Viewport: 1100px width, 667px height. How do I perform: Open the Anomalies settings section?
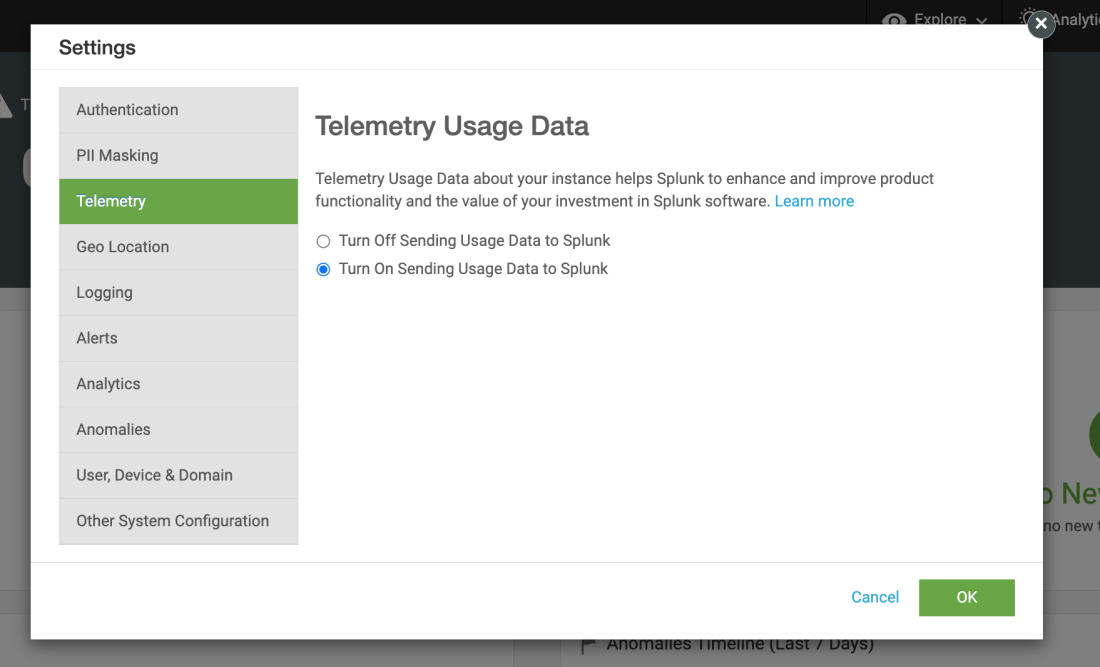[x=178, y=429]
